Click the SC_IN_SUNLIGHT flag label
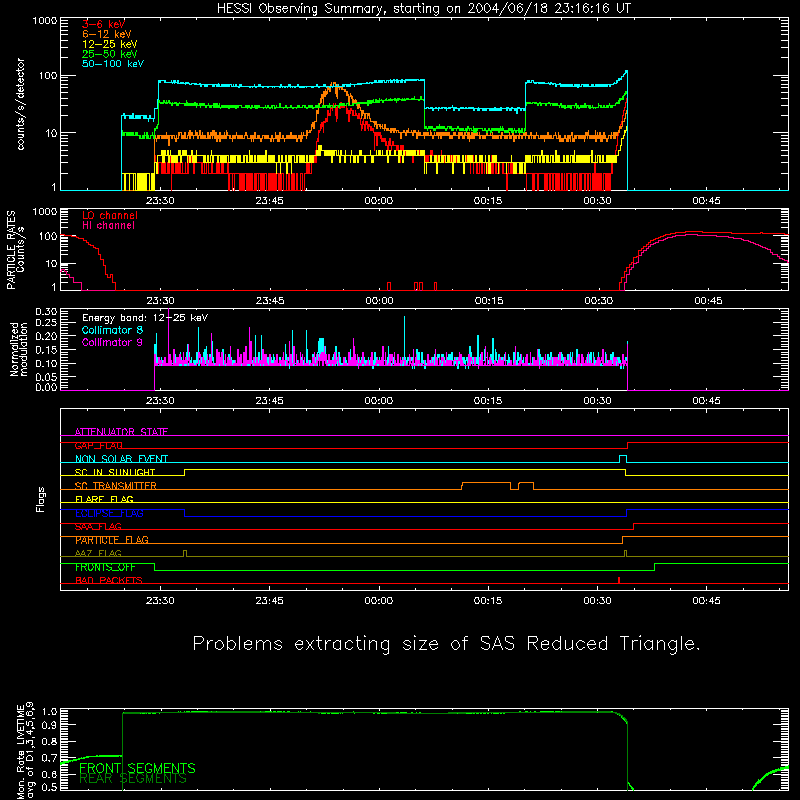800x800 pixels. [x=115, y=472]
